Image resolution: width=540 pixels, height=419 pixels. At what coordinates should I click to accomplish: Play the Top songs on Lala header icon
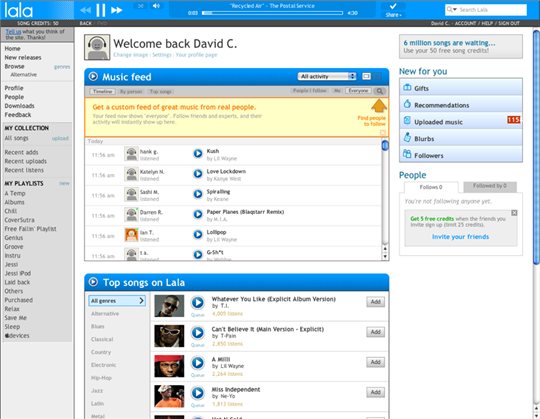click(93, 282)
